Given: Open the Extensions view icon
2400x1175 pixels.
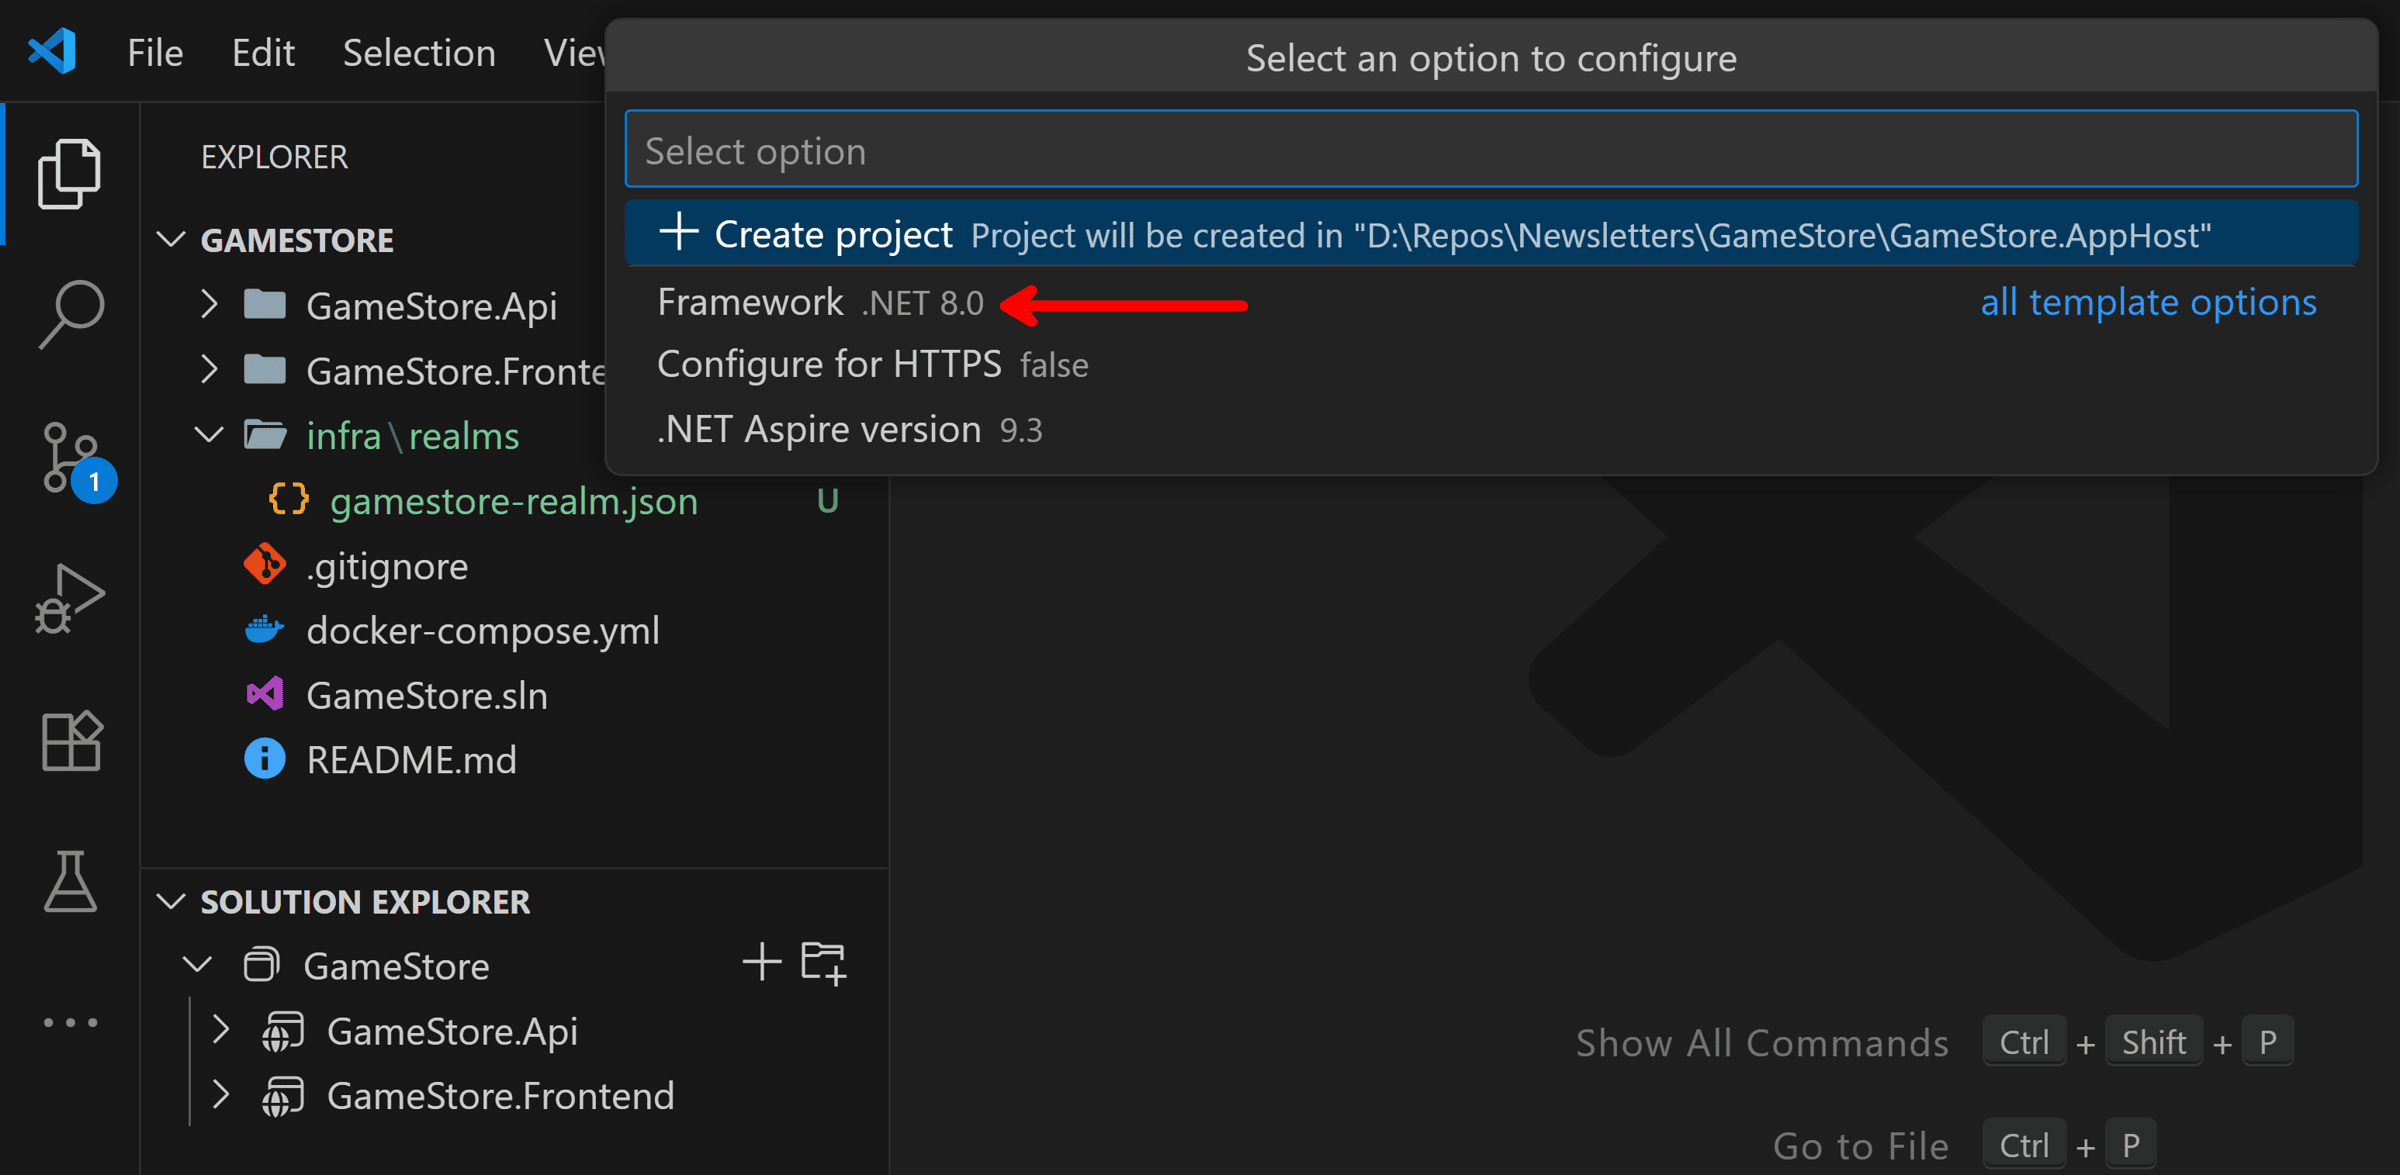Looking at the screenshot, I should [x=71, y=741].
